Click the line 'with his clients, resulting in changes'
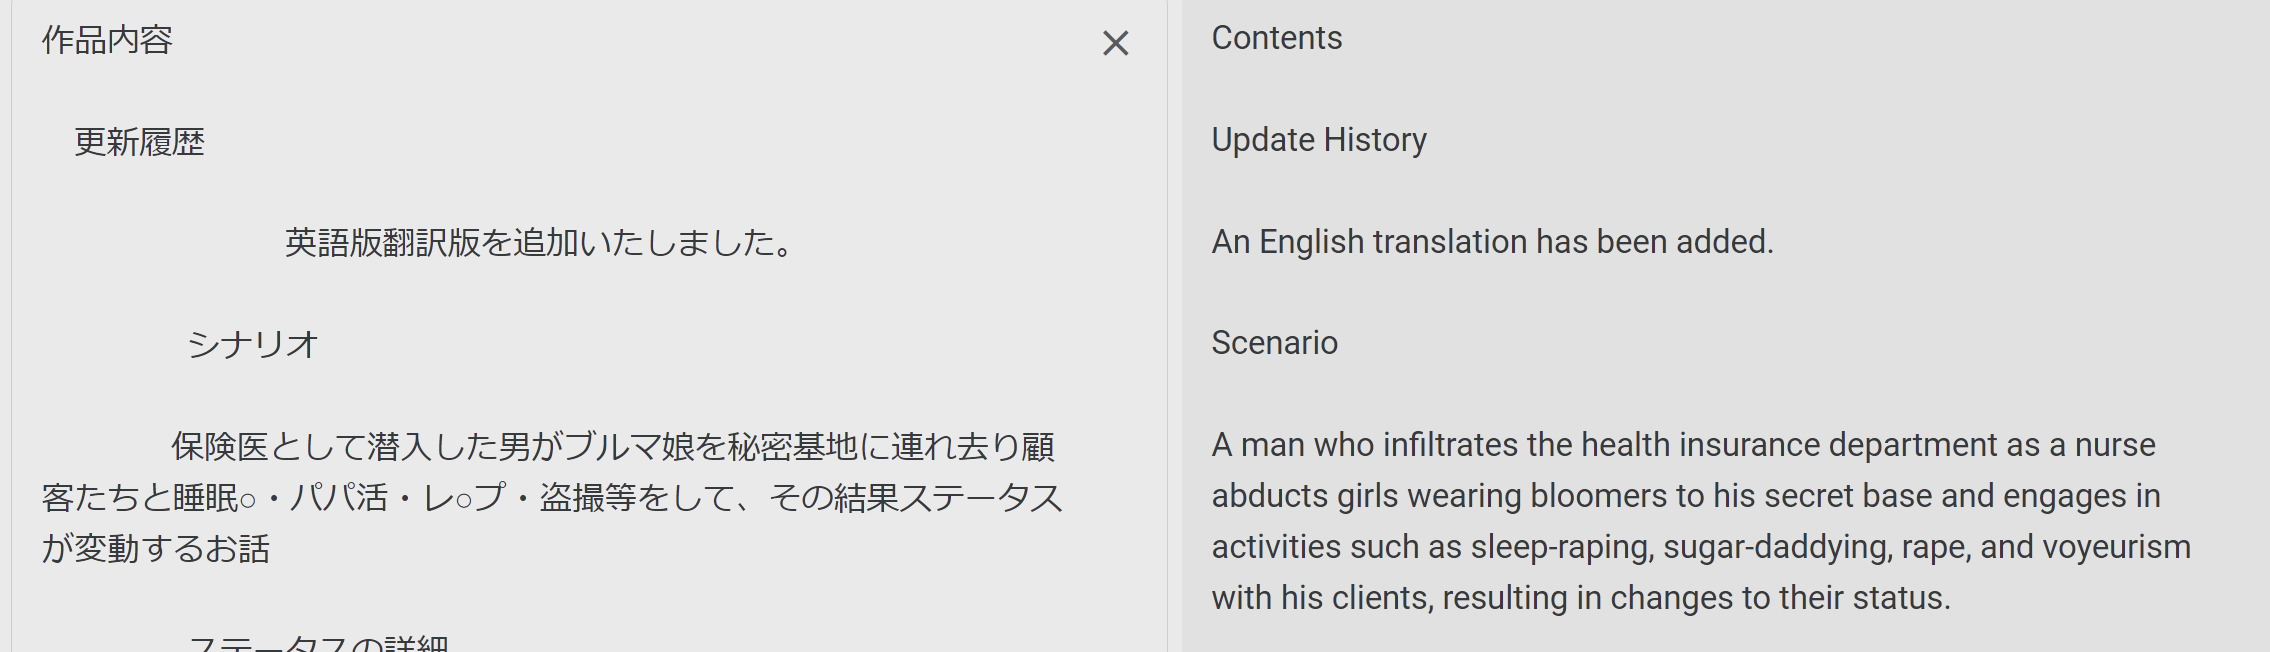This screenshot has width=2270, height=652. click(1581, 598)
